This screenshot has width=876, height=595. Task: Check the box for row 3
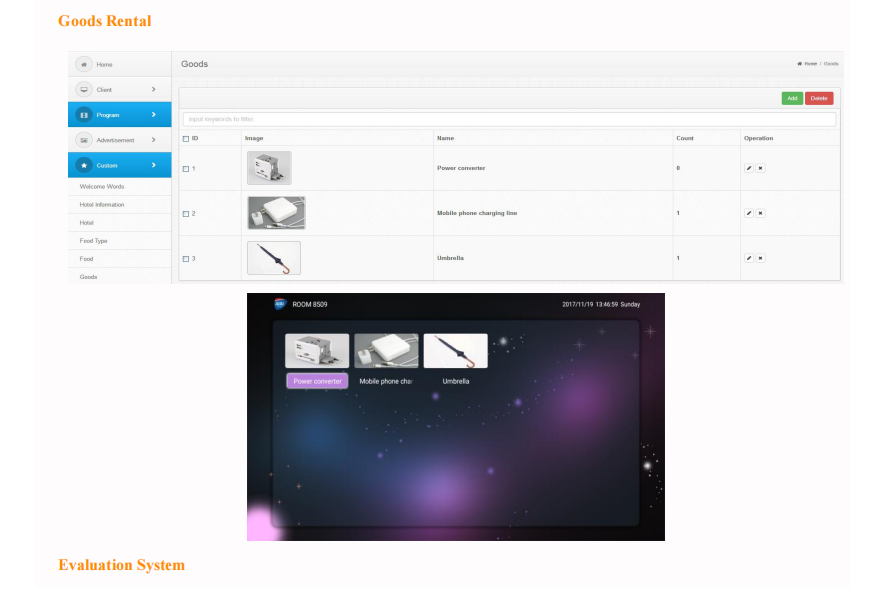(186, 259)
